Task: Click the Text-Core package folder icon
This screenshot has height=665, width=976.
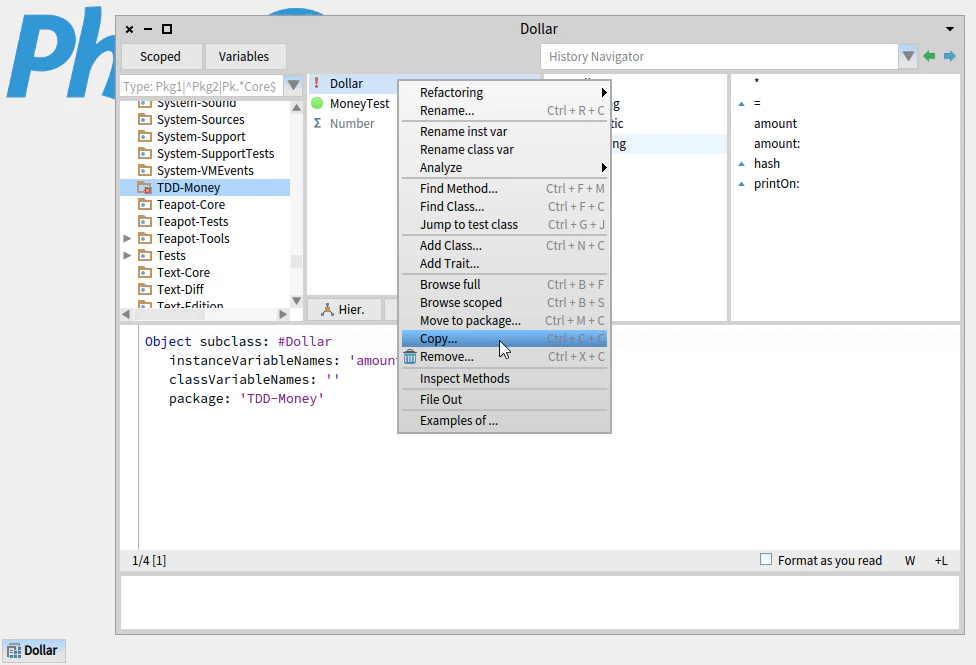Action: coord(144,272)
